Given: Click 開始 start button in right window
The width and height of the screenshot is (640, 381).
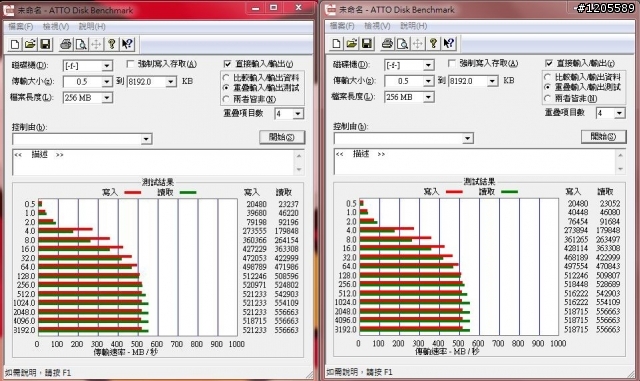Looking at the screenshot, I should pos(604,136).
